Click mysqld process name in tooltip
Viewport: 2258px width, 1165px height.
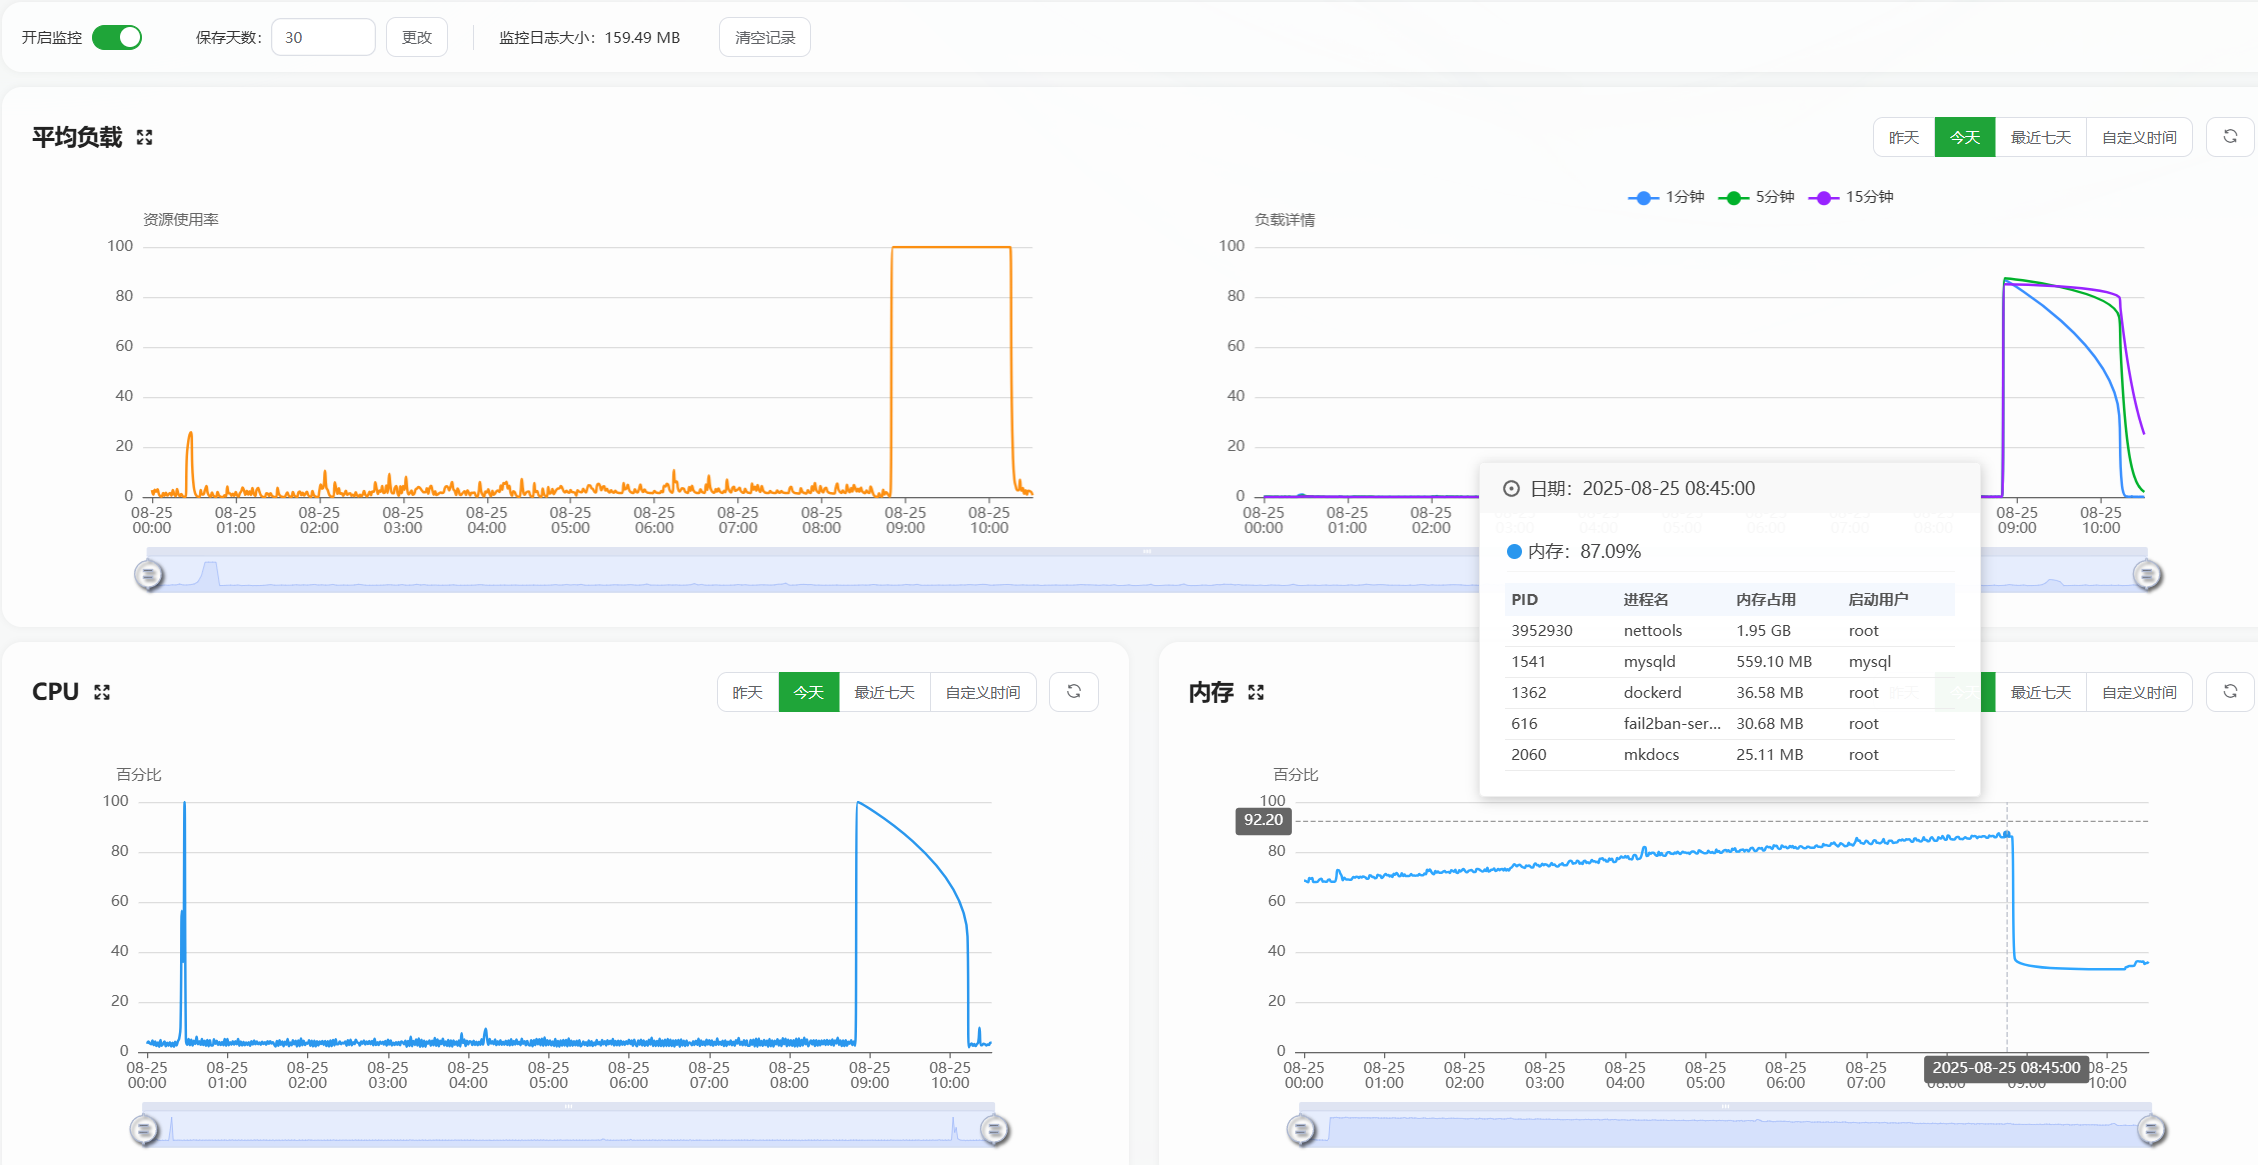pos(1649,662)
